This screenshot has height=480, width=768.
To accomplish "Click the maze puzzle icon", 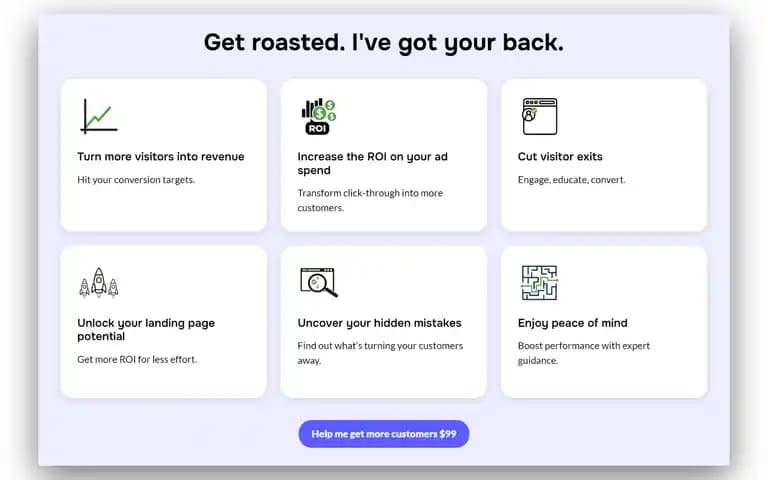I will coord(539,283).
